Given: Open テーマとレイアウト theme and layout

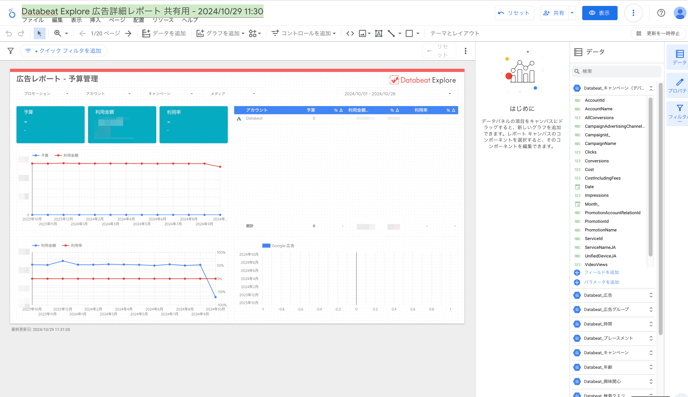Looking at the screenshot, I should tap(455, 33).
